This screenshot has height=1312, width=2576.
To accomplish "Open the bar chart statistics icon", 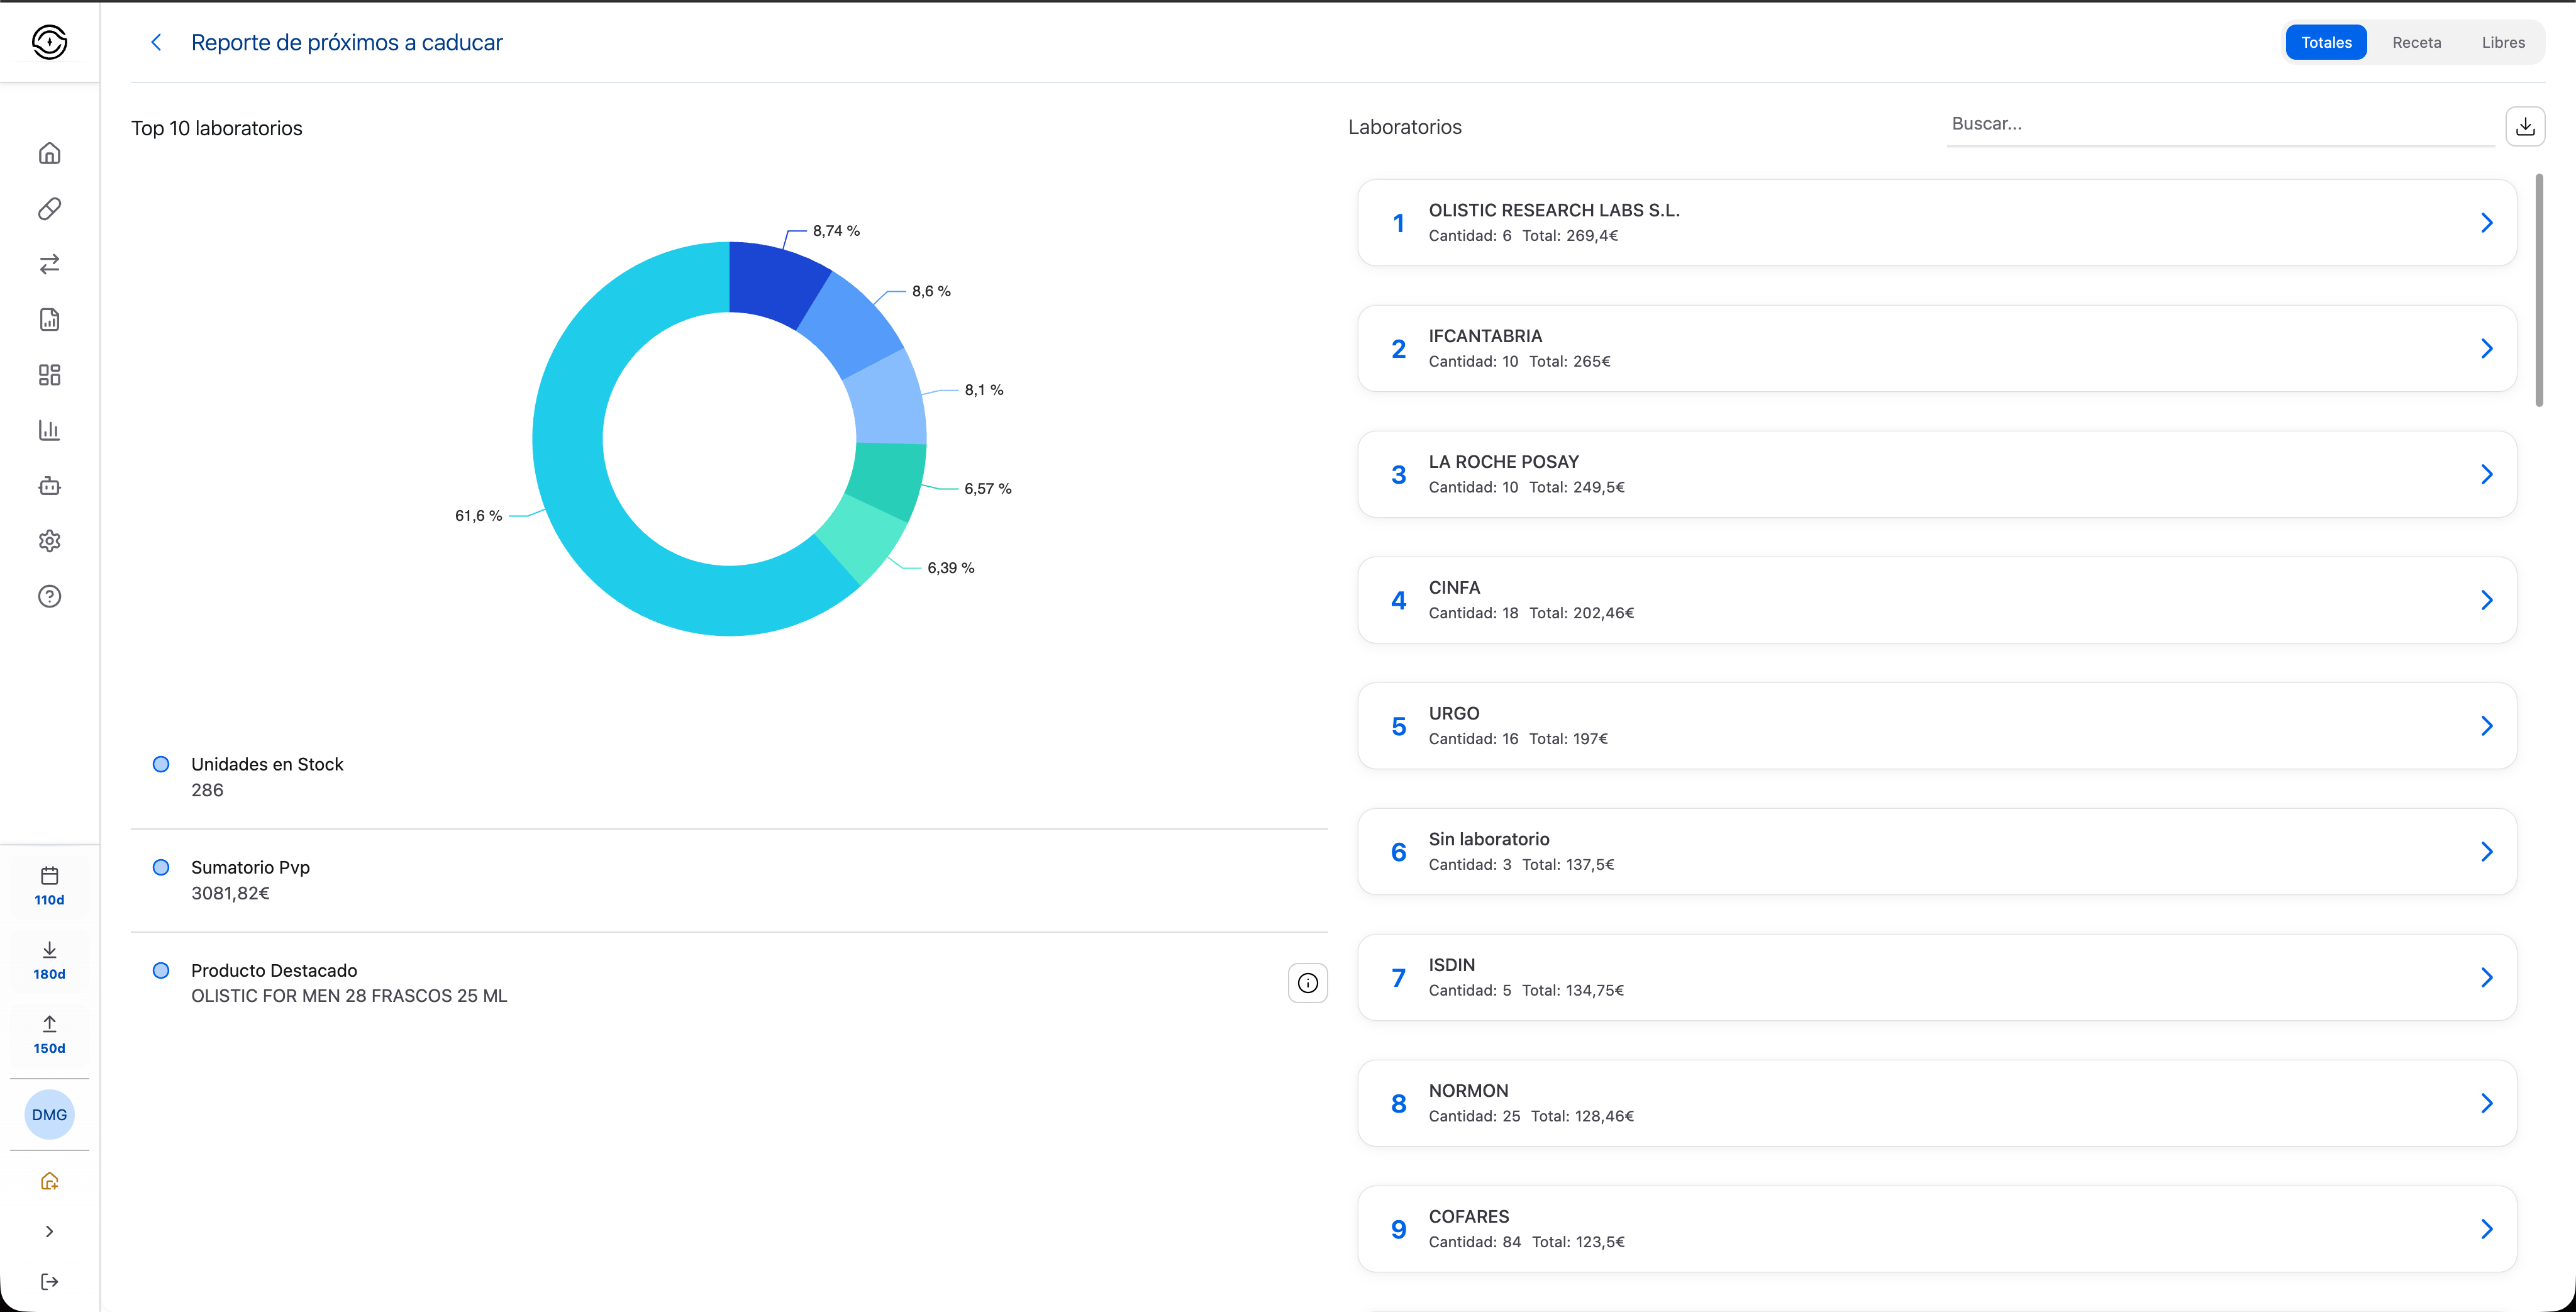I will tap(49, 430).
